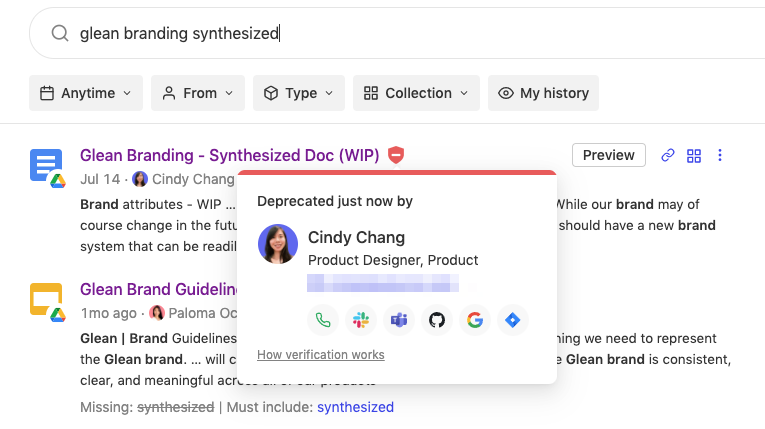Click the red deprecated shield badge
The width and height of the screenshot is (765, 429).
tap(396, 155)
